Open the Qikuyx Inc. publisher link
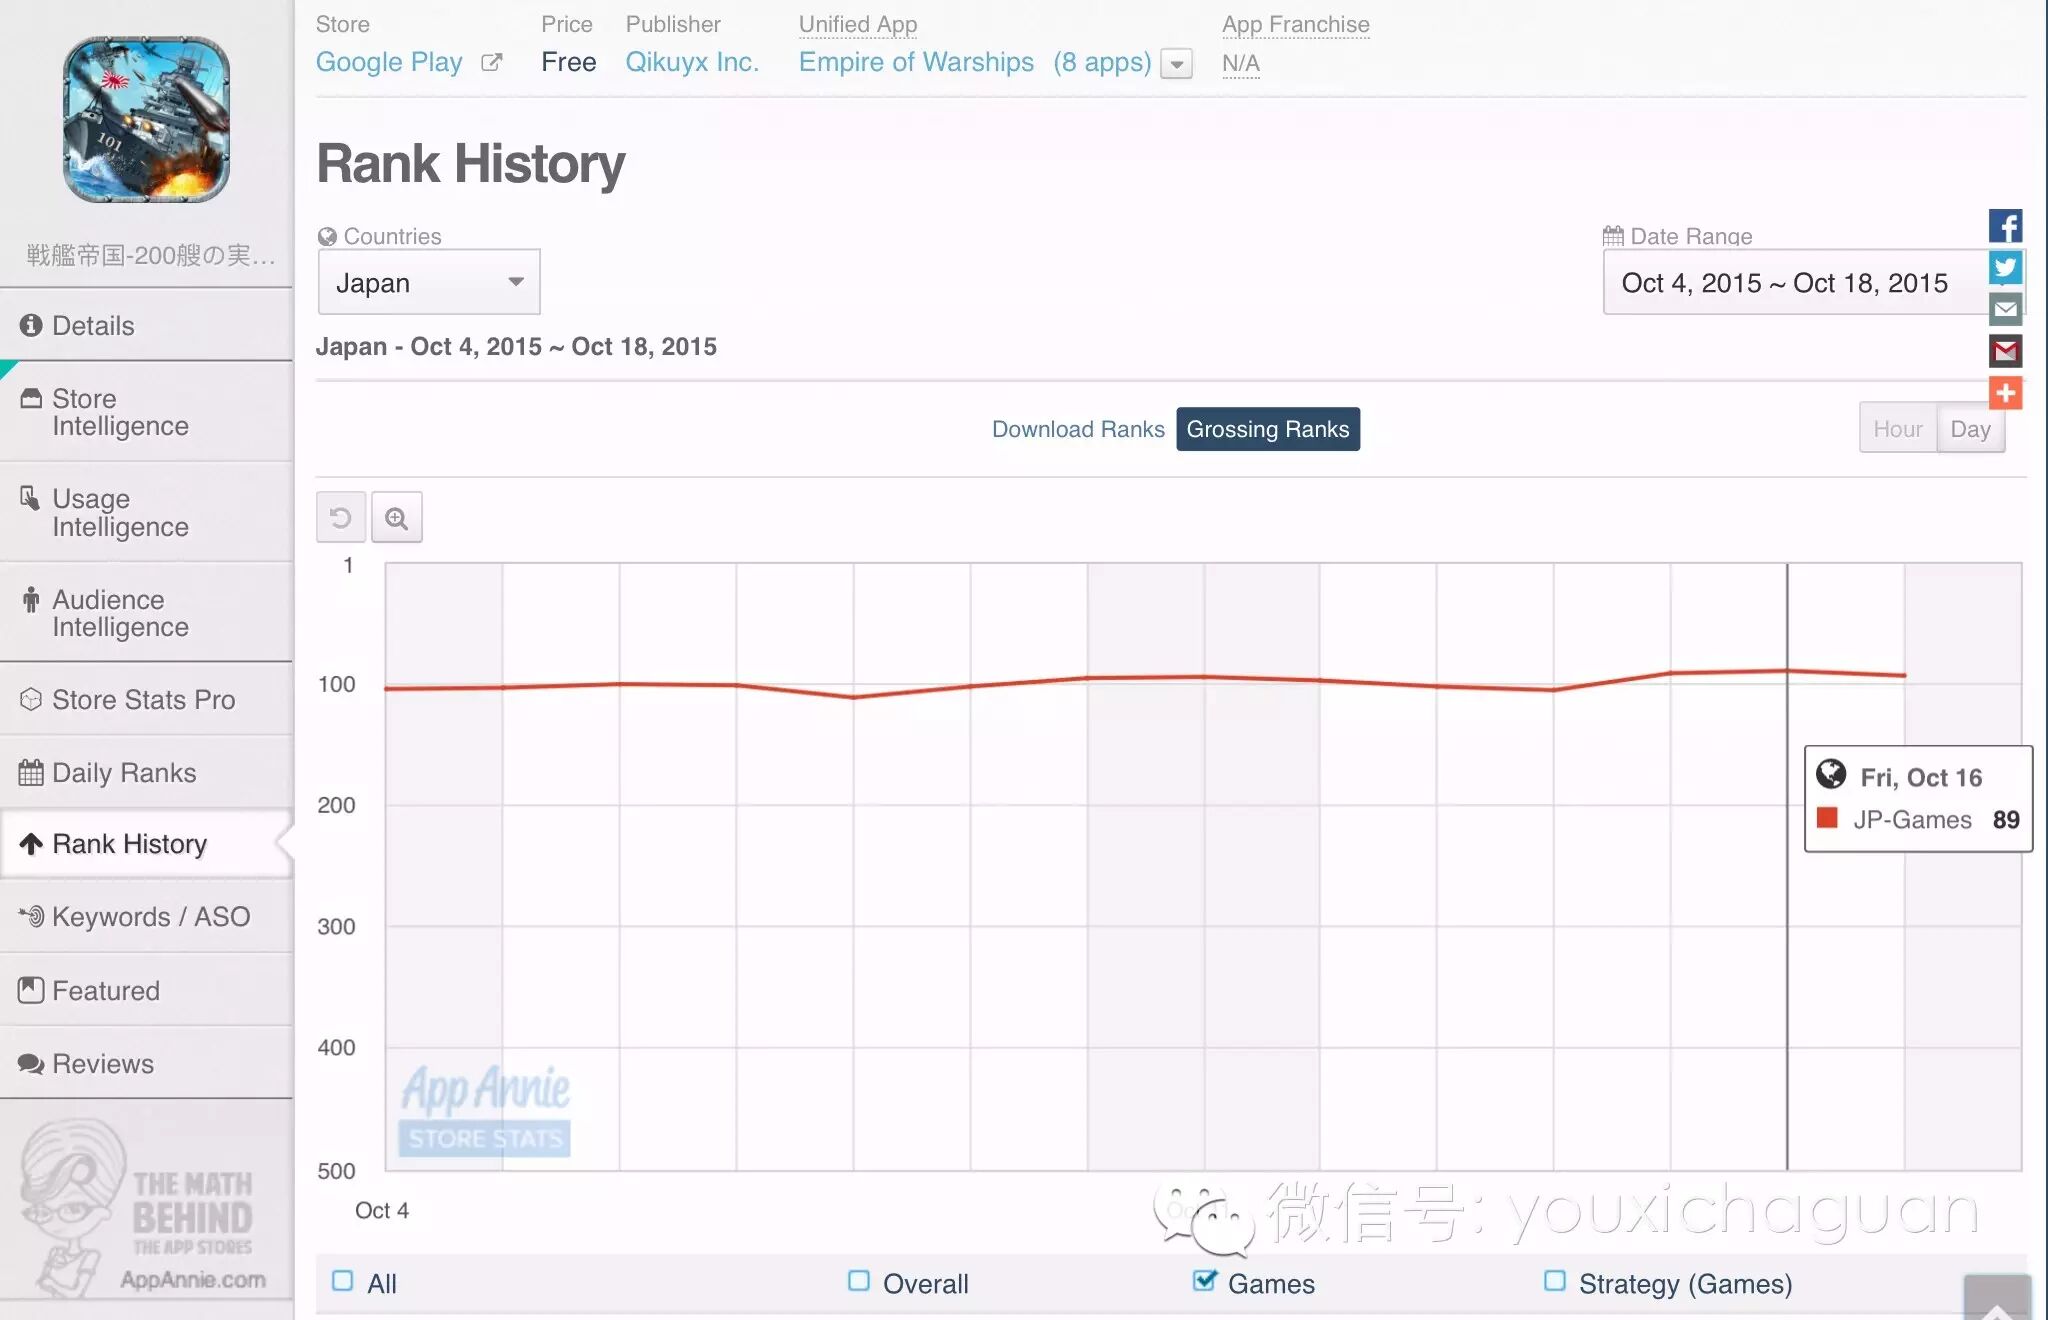 pos(692,62)
